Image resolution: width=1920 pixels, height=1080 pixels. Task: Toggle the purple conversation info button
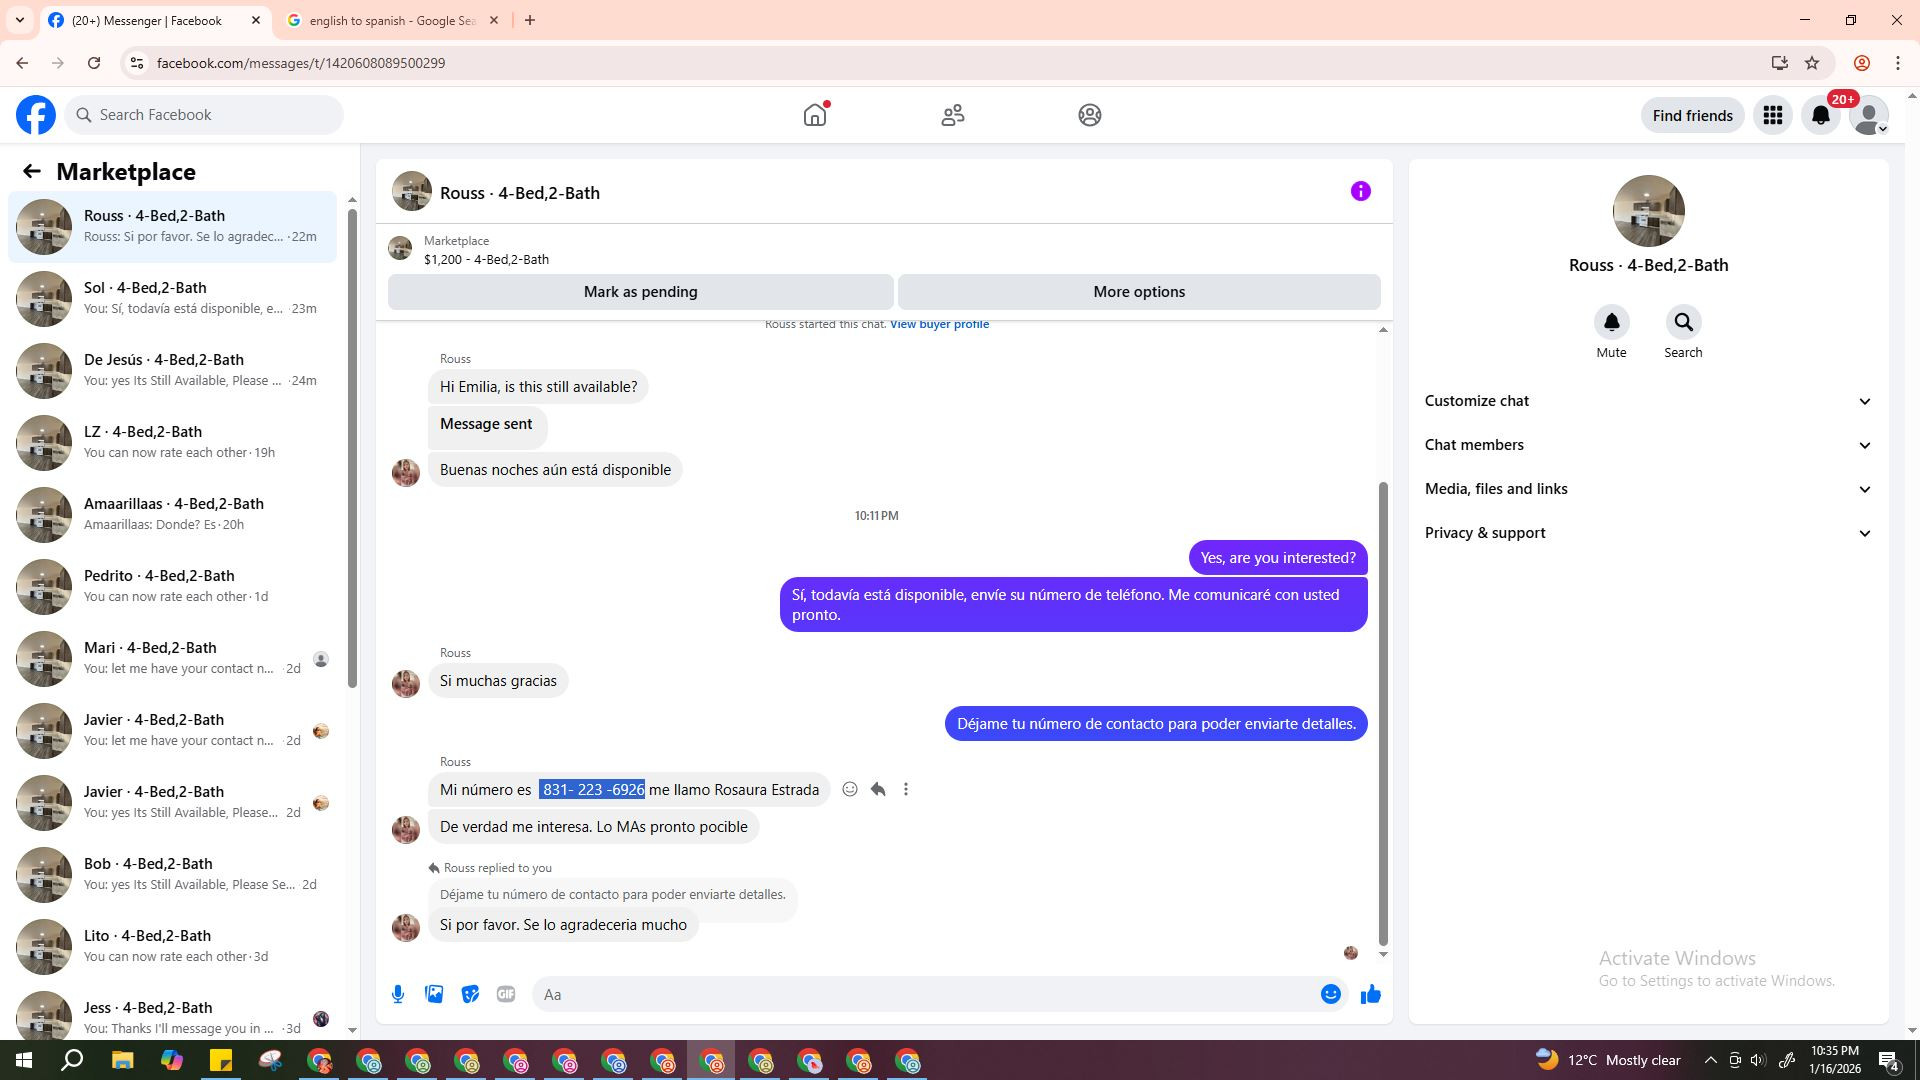pyautogui.click(x=1360, y=191)
